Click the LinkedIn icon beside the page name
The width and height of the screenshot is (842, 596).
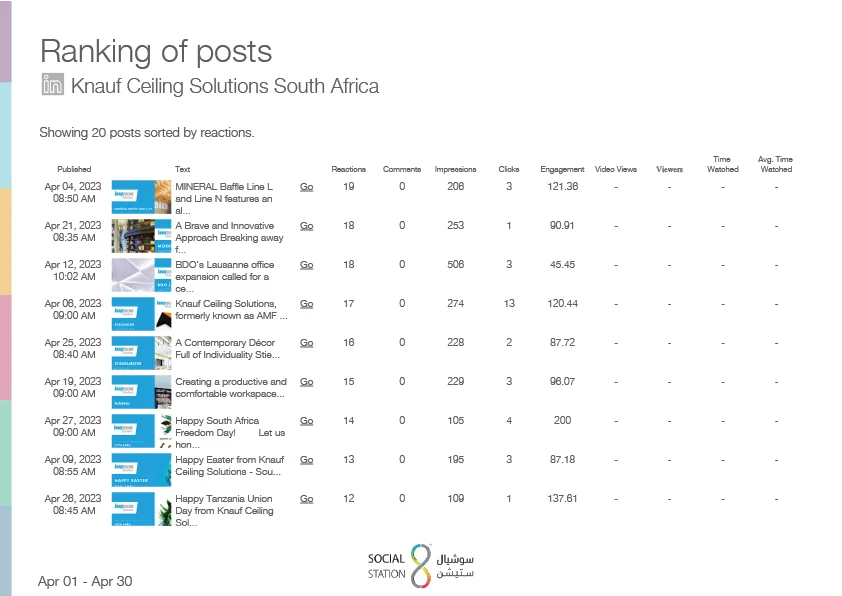52,85
